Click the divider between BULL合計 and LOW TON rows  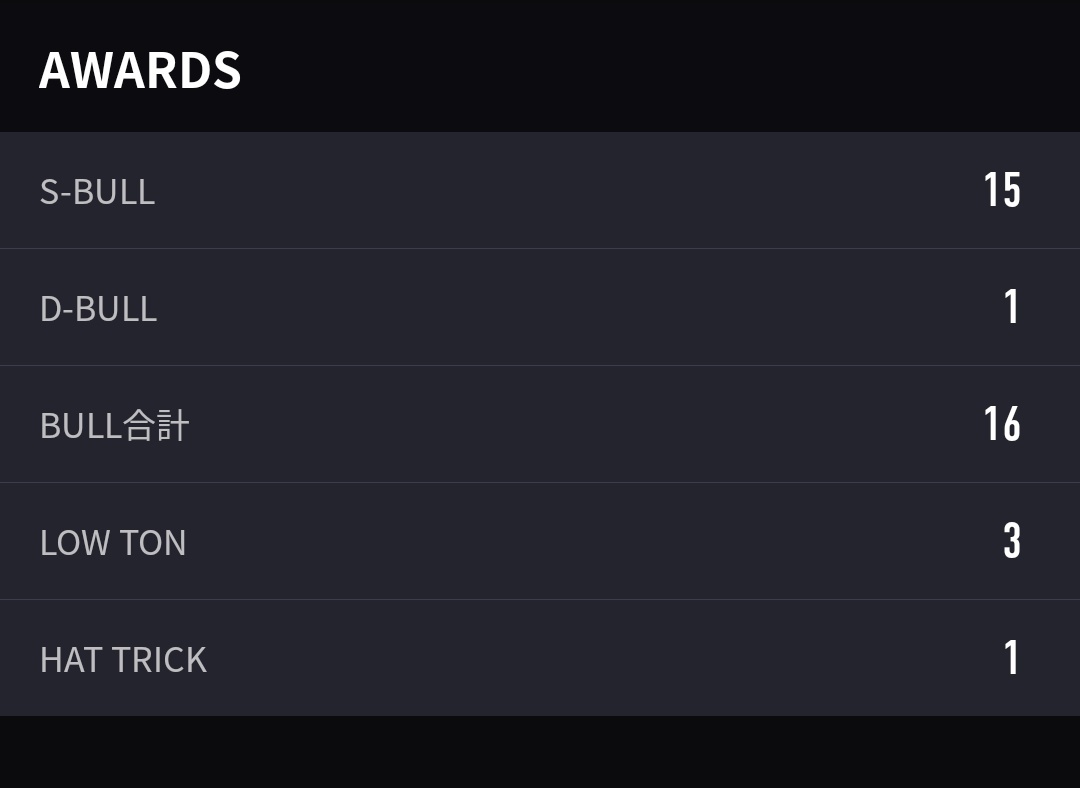(540, 483)
